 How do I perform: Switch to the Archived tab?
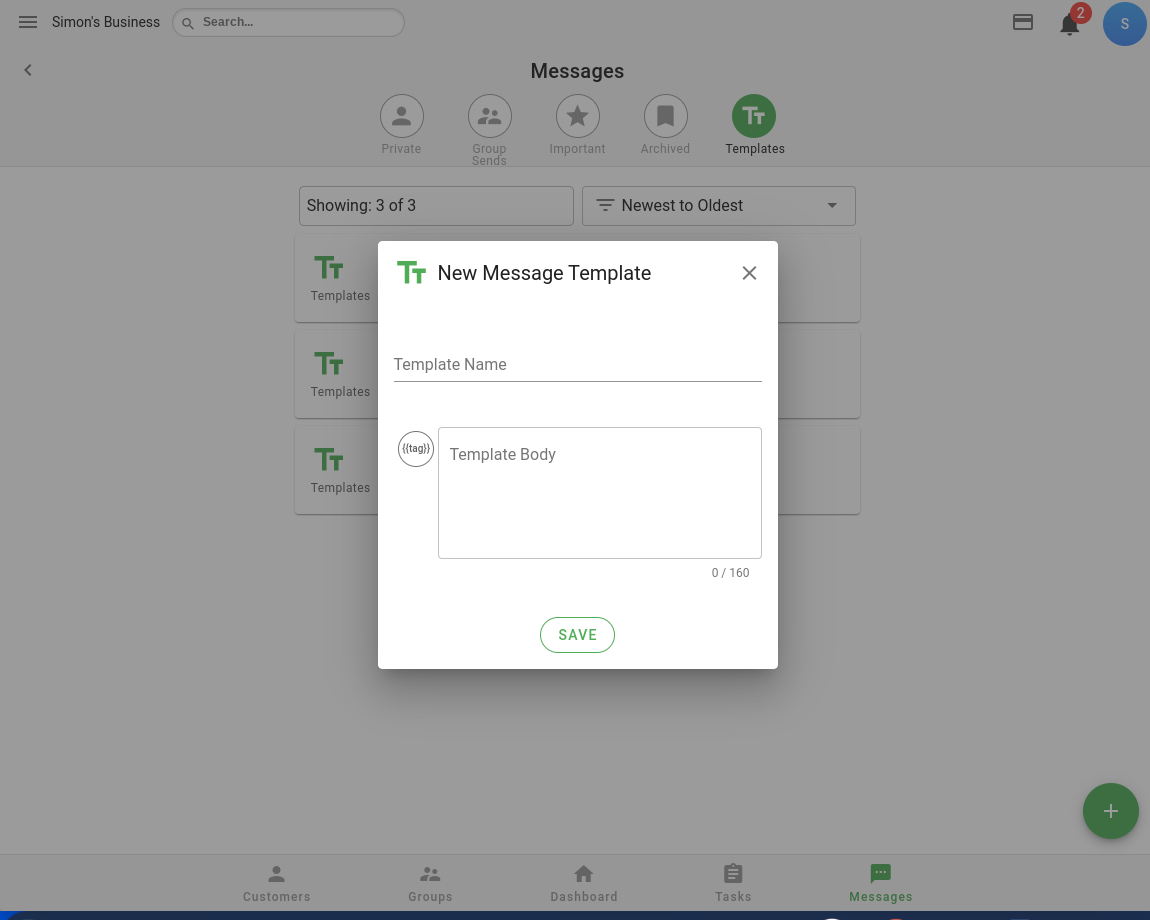pos(665,125)
